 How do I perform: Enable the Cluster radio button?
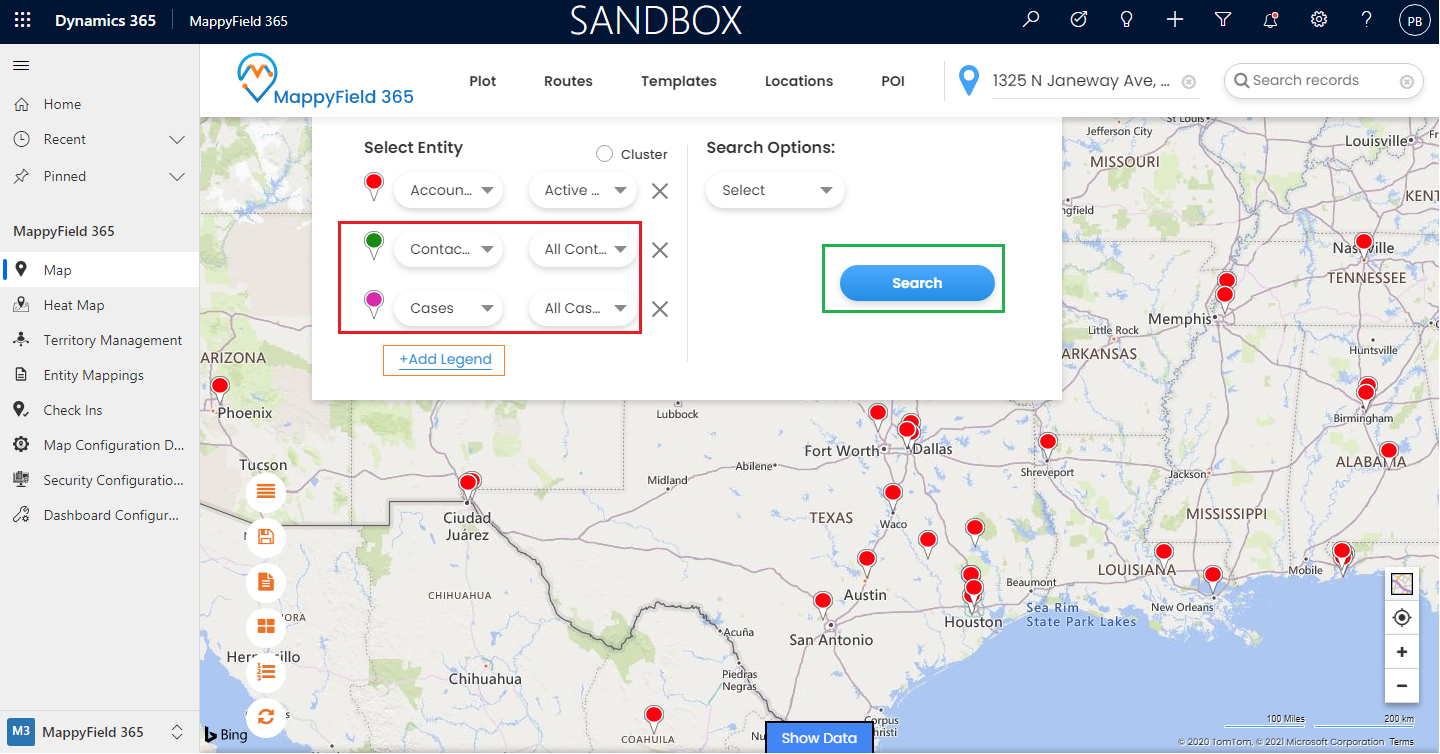tap(604, 154)
